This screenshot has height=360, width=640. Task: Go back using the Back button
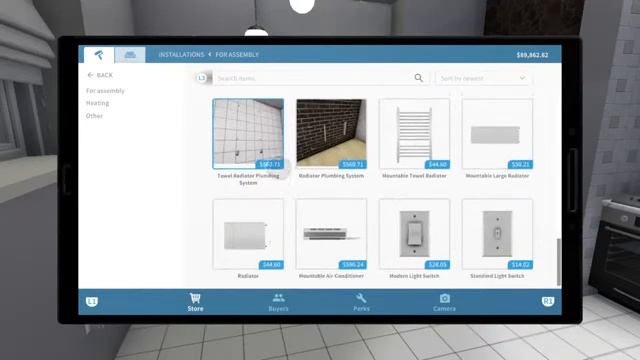coord(100,75)
